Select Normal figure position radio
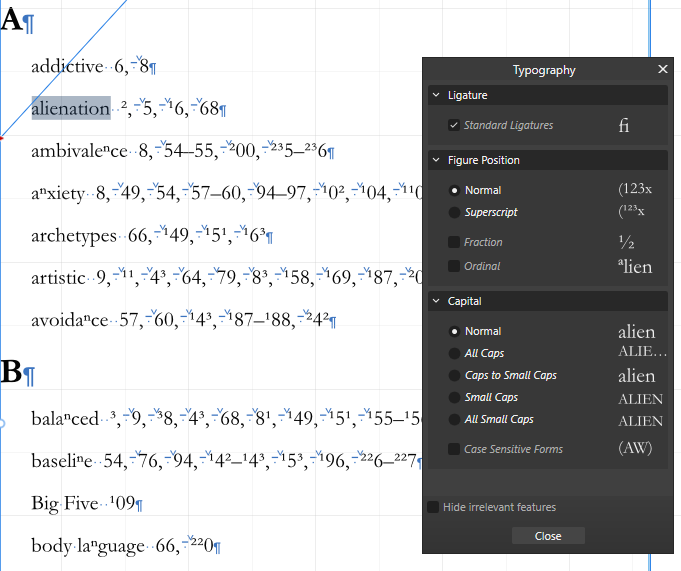 point(454,190)
